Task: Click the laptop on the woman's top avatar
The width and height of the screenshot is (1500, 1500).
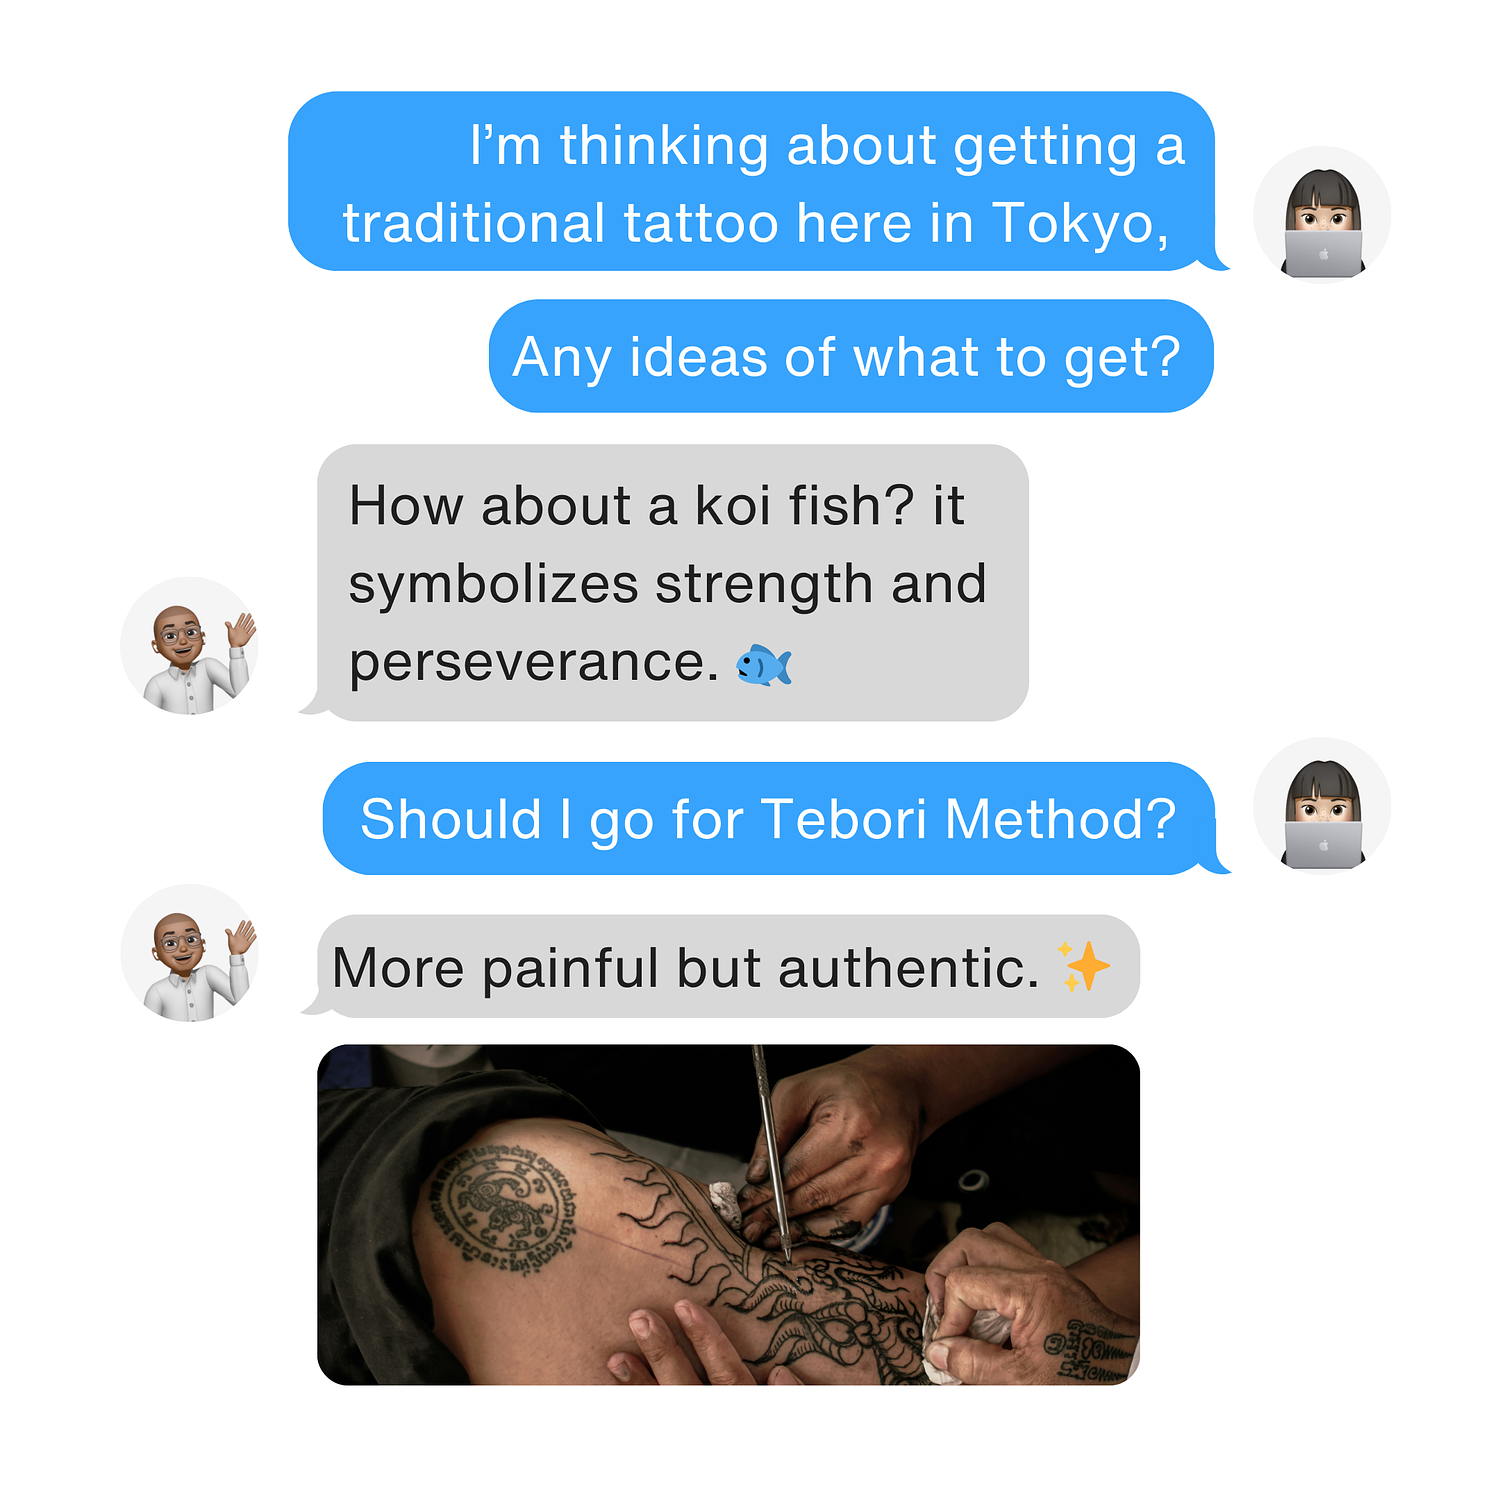Action: click(1323, 254)
